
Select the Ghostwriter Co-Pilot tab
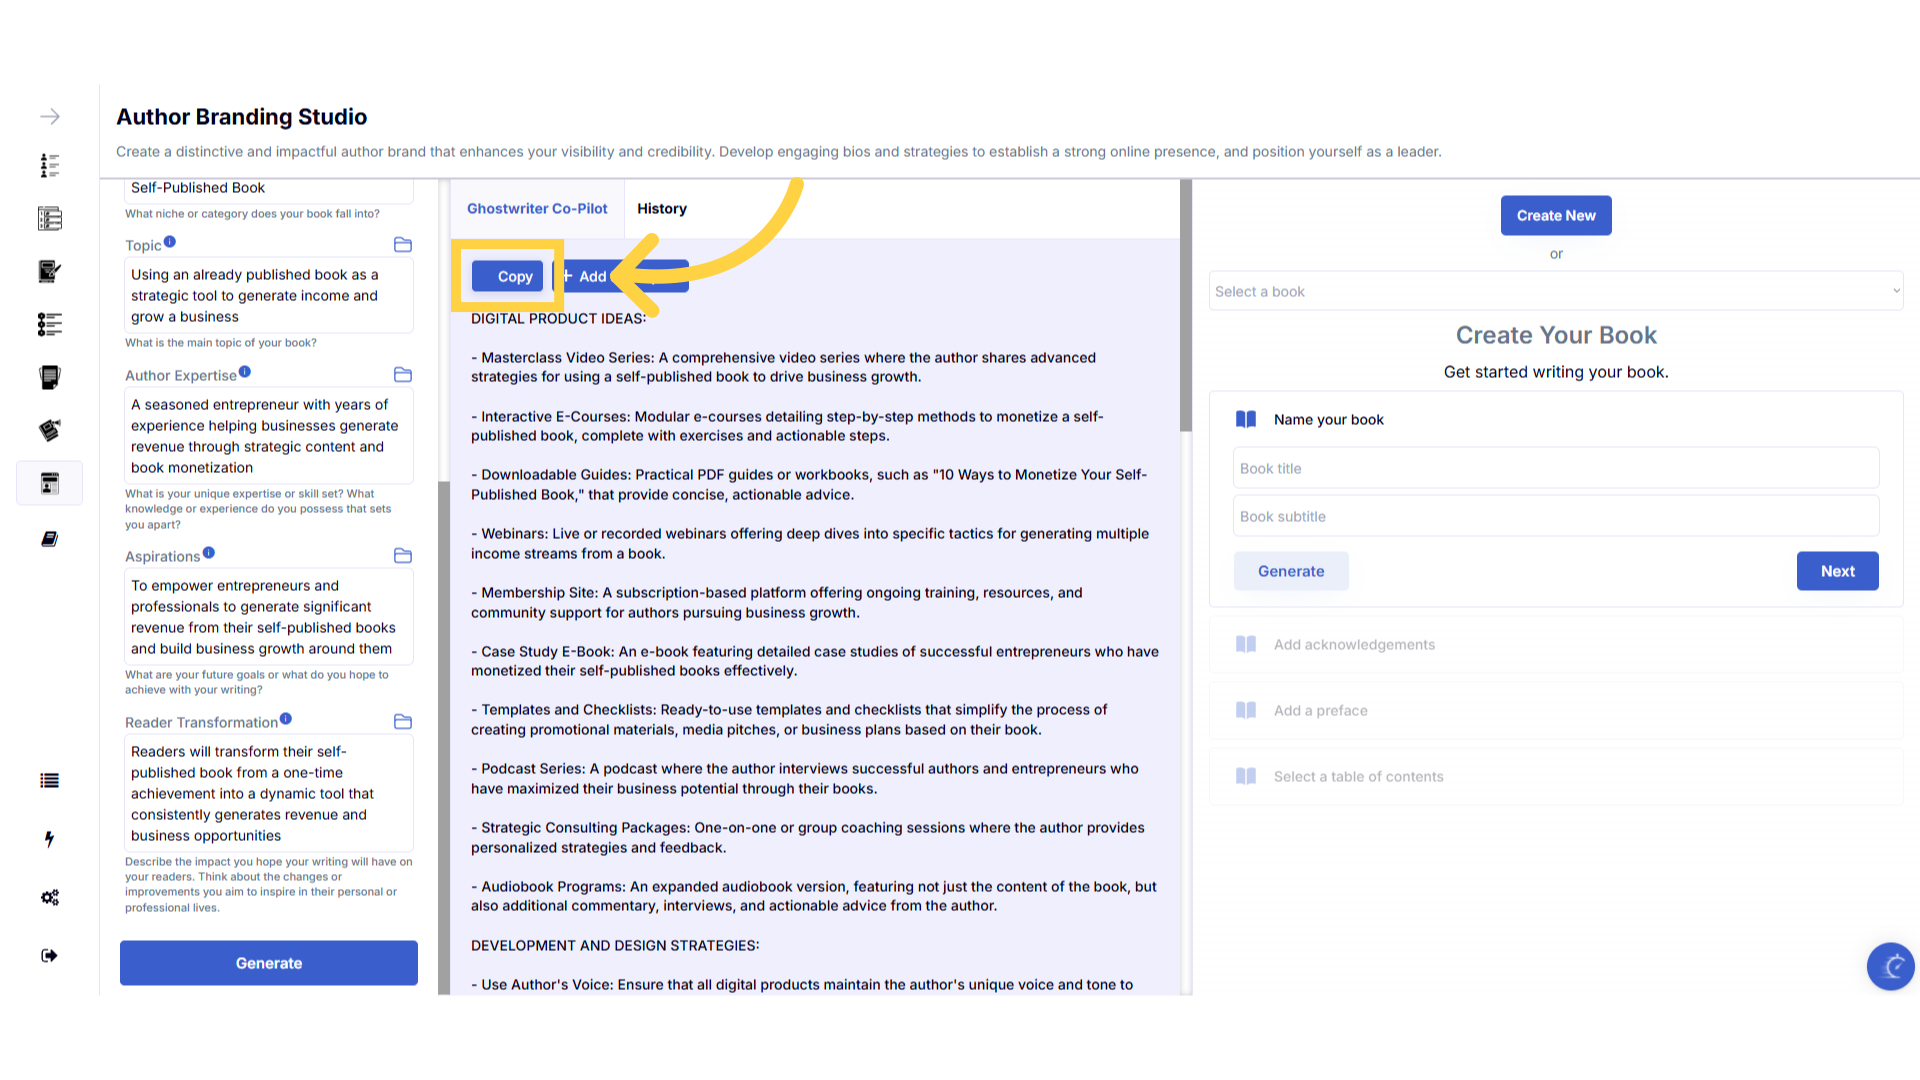tap(537, 209)
